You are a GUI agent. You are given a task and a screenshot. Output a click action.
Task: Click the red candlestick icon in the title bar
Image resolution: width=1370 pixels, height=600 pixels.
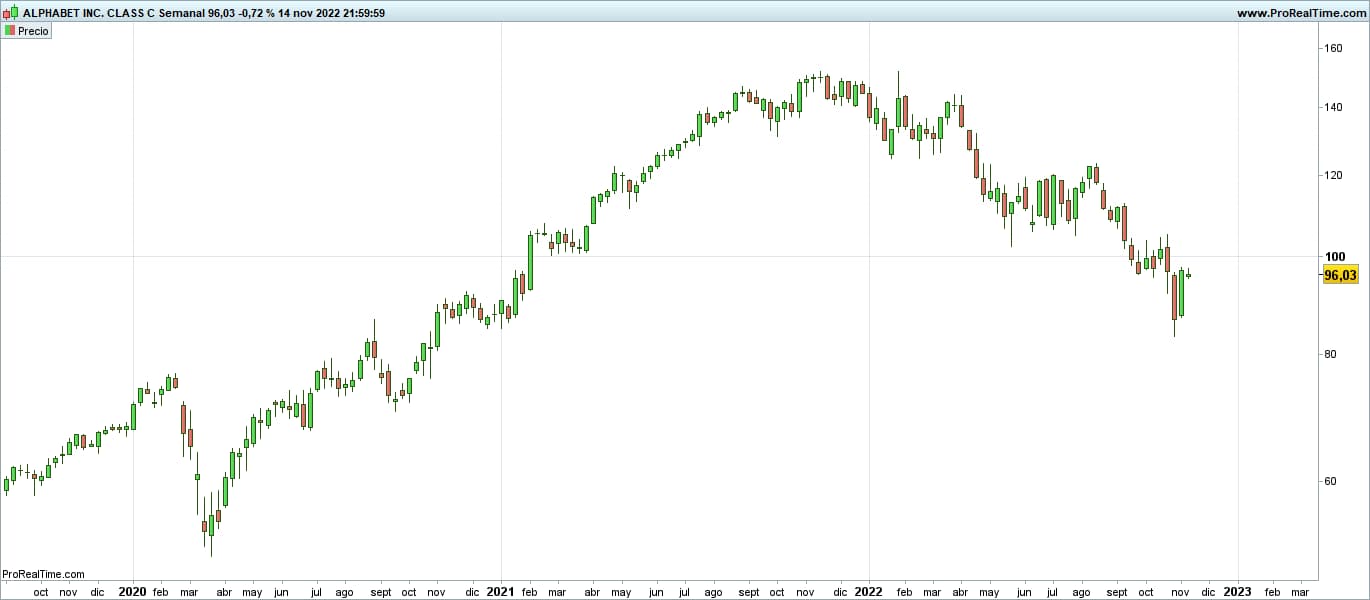tap(7, 13)
